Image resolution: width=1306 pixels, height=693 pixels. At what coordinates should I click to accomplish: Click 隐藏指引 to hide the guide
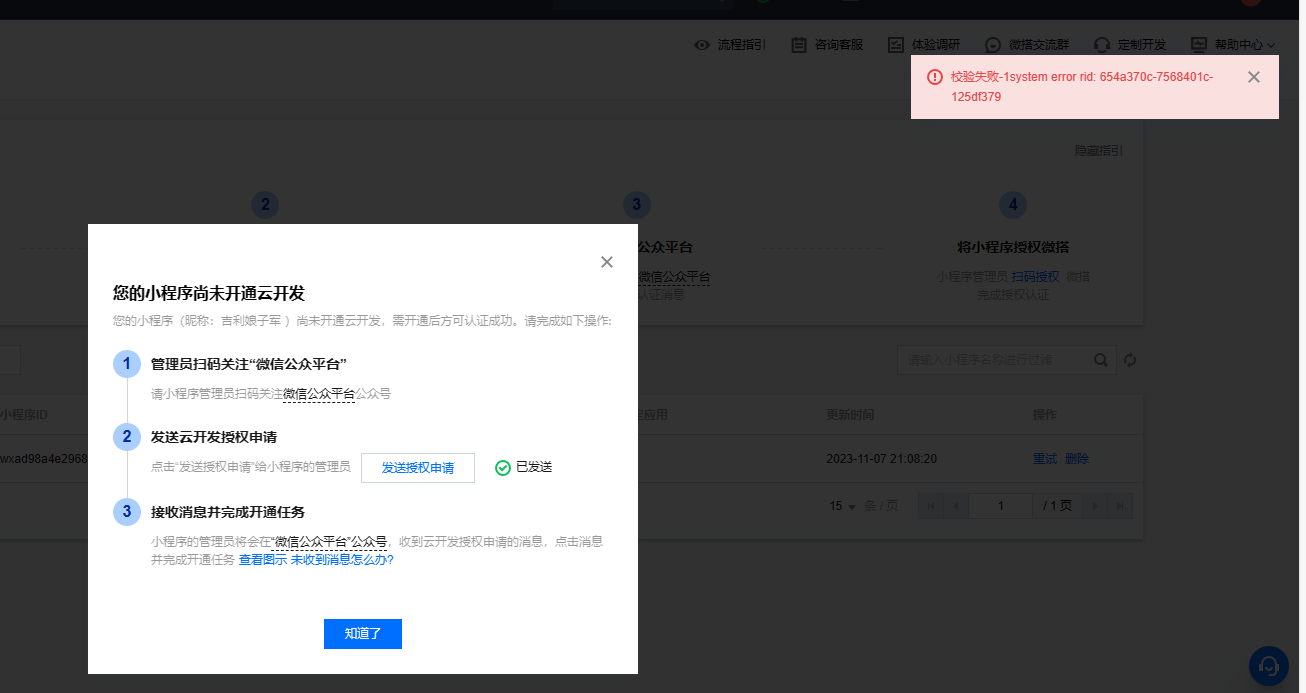click(x=1098, y=150)
